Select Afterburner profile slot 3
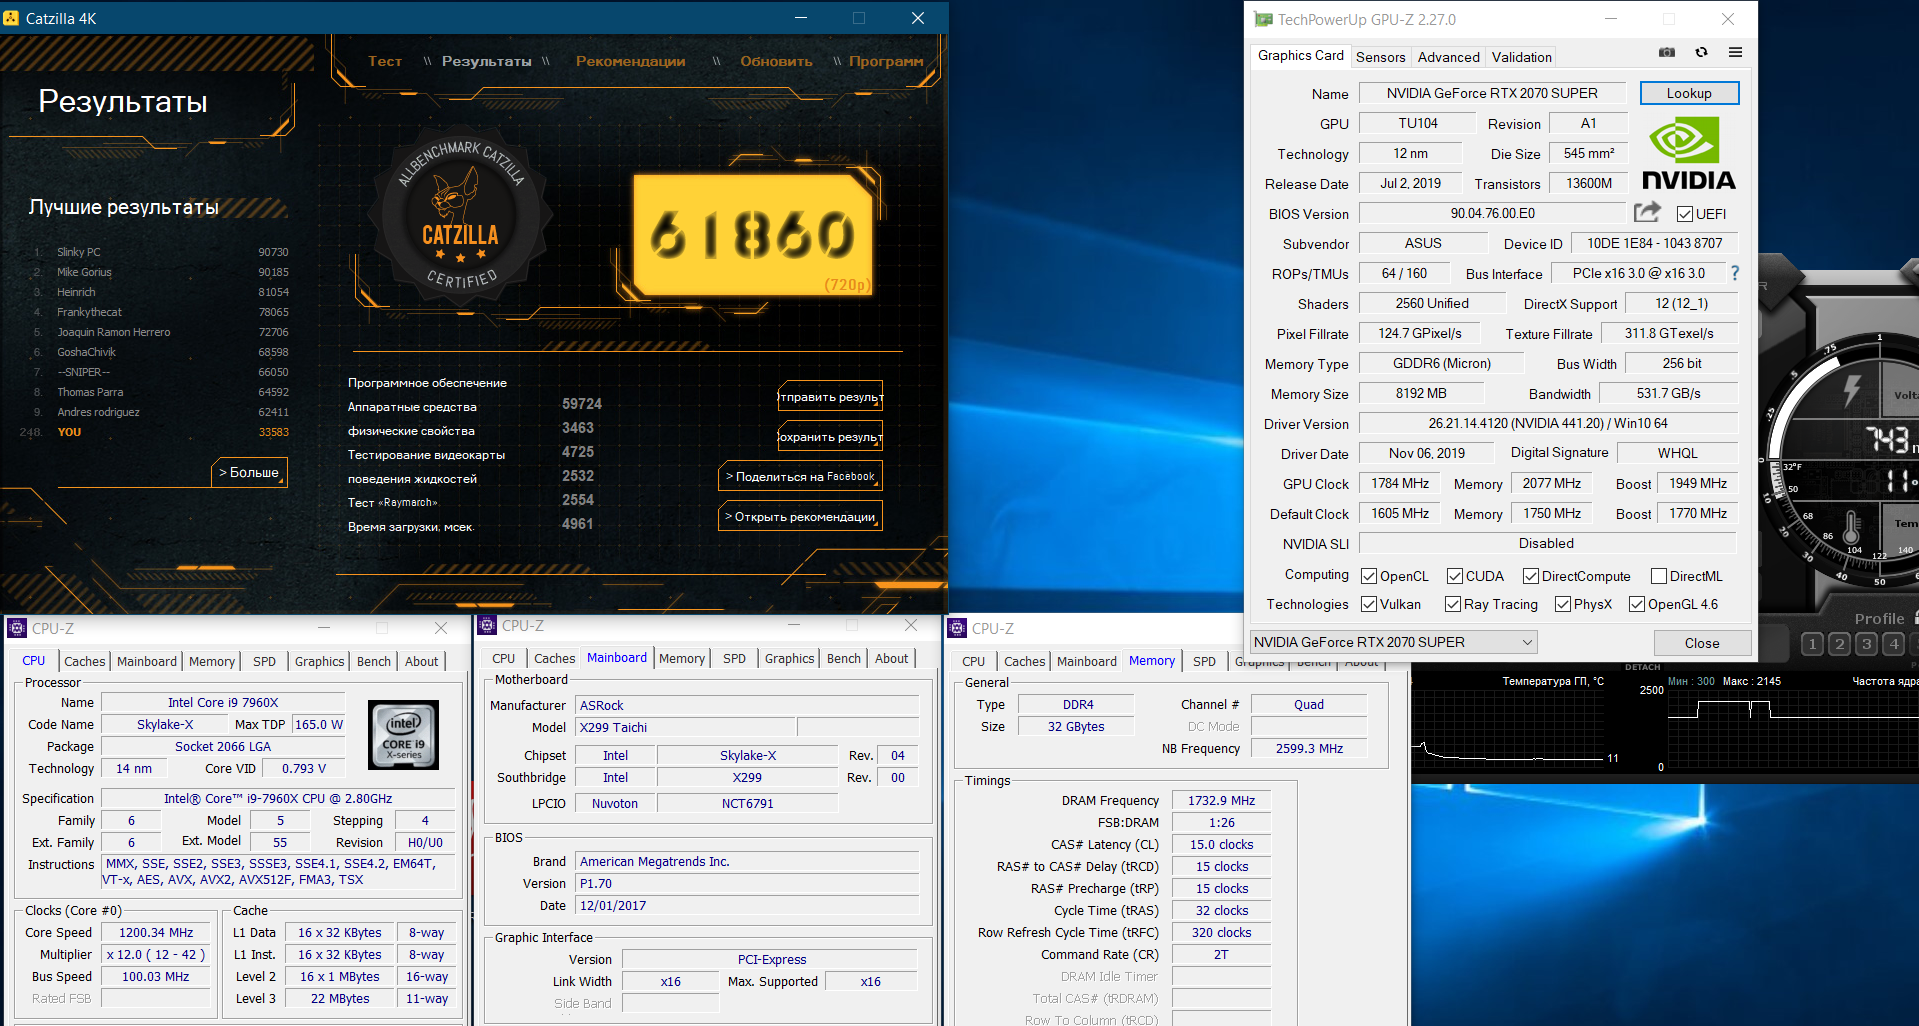The image size is (1919, 1026). click(1866, 644)
